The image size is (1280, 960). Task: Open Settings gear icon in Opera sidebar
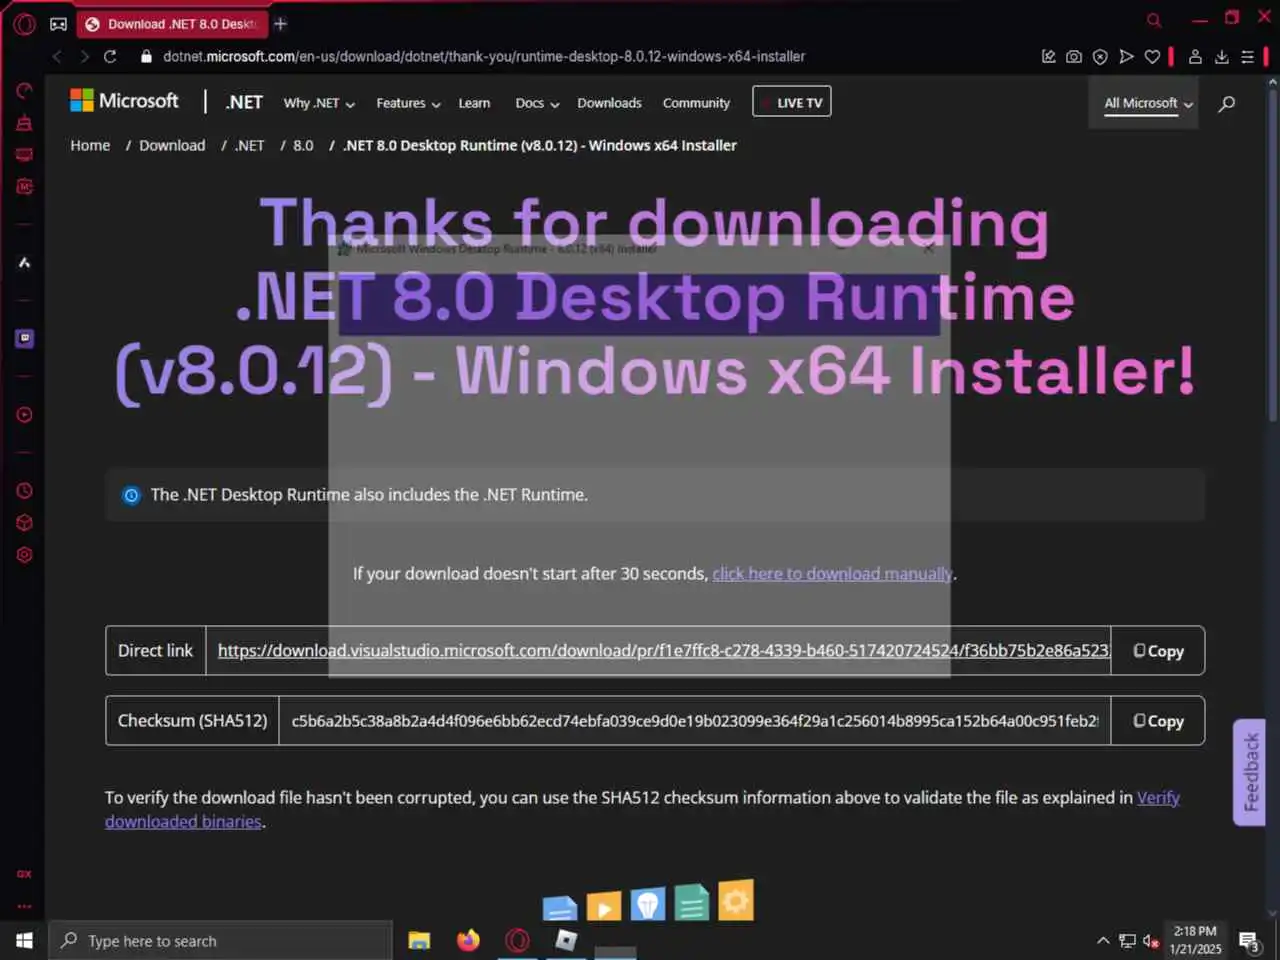click(25, 555)
